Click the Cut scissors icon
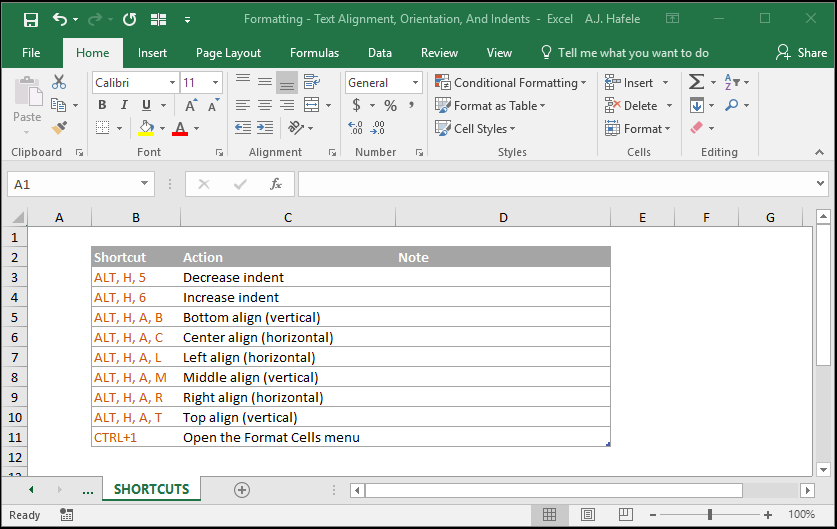The image size is (837, 529). (59, 82)
